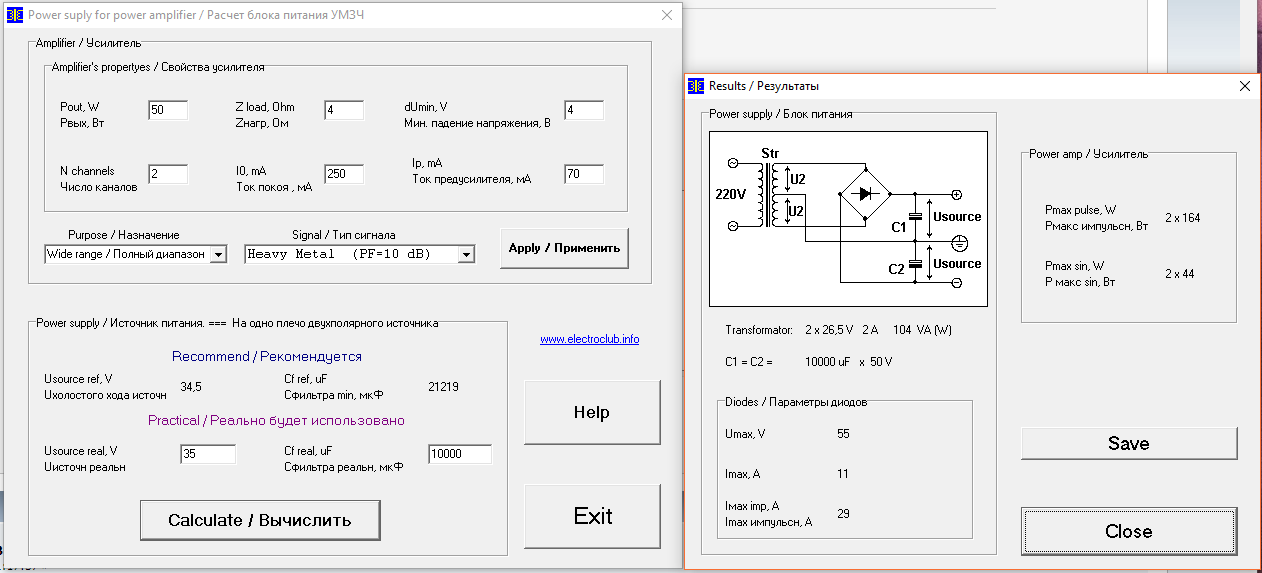This screenshot has width=1262, height=573.
Task: Click the Imax imp value 29
Action: pyautogui.click(x=843, y=514)
